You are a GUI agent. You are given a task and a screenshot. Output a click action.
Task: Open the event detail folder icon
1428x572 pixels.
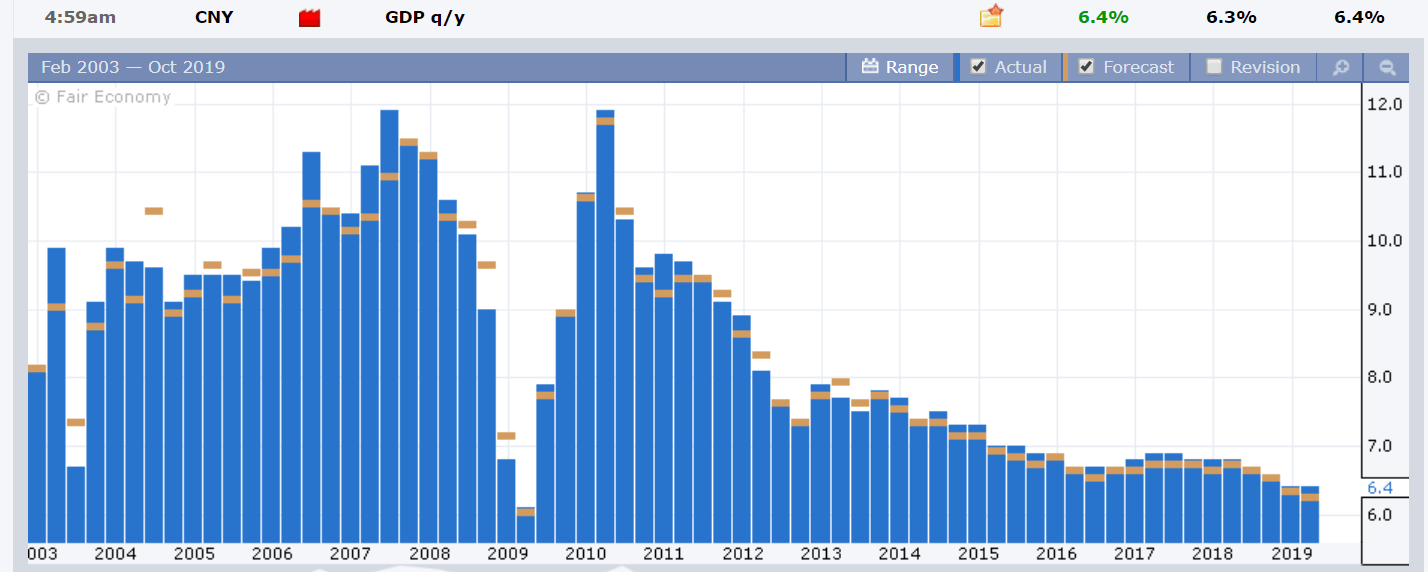point(991,17)
